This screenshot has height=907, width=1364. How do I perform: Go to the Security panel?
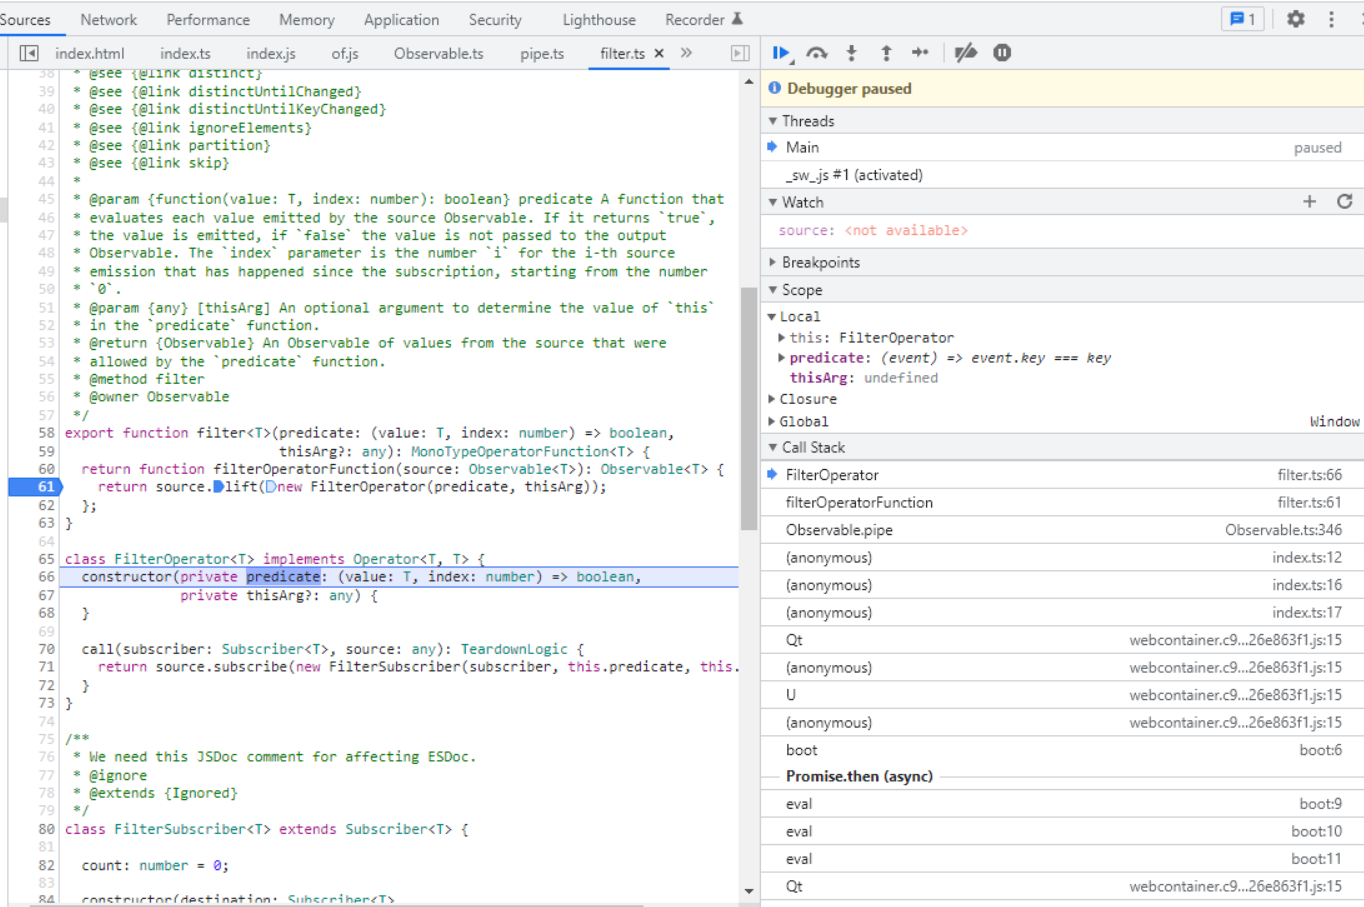click(x=495, y=19)
